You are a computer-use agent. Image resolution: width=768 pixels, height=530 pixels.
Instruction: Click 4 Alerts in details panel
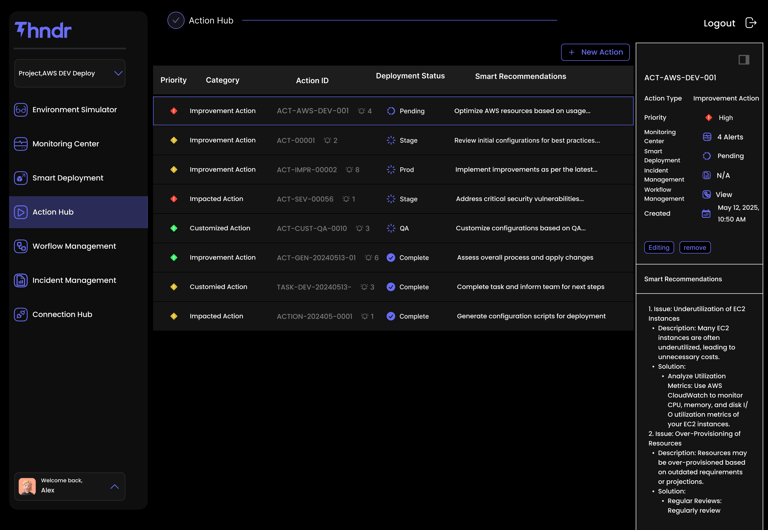point(730,137)
